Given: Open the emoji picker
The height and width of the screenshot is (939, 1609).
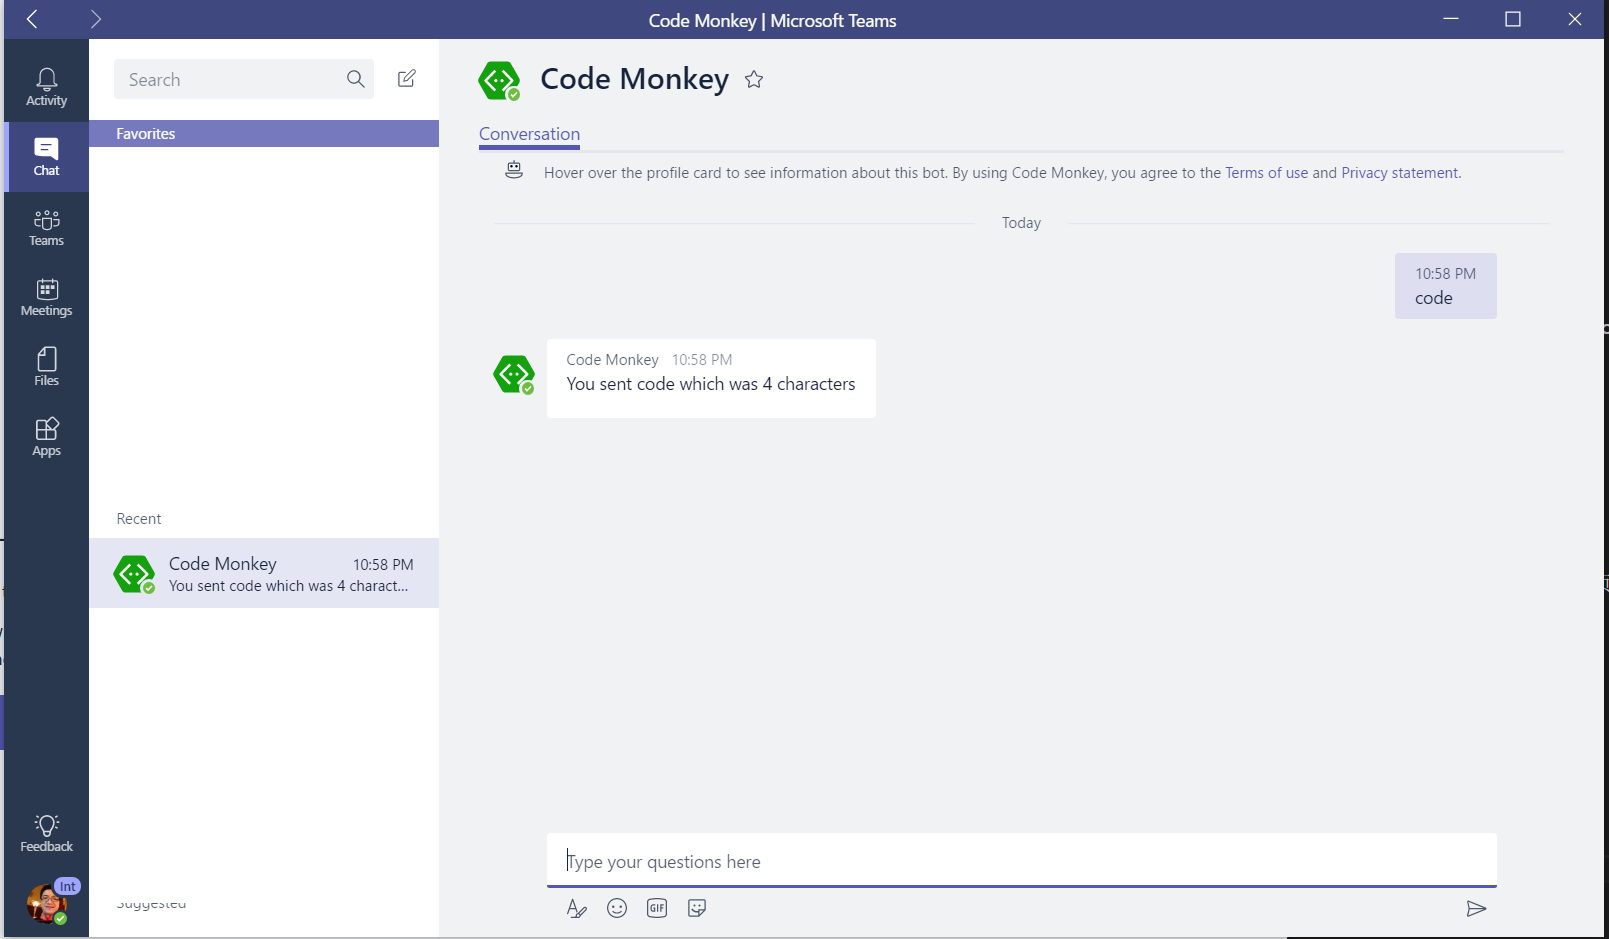Looking at the screenshot, I should [617, 908].
